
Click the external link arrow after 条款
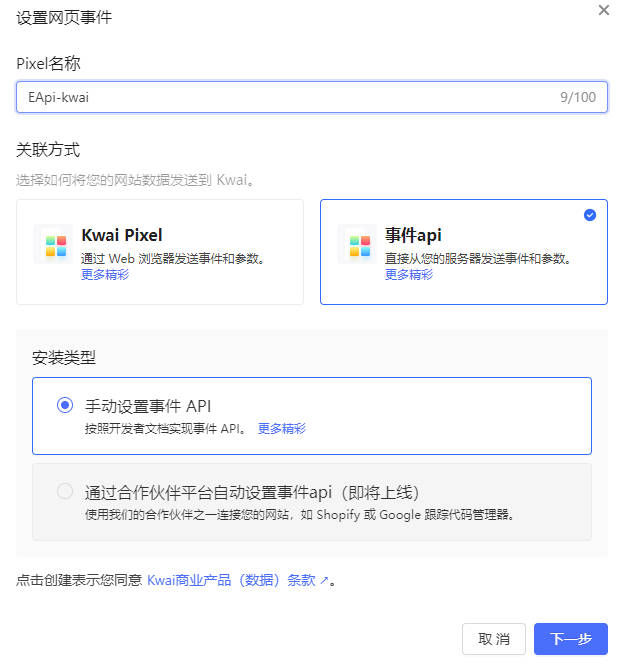coord(324,581)
